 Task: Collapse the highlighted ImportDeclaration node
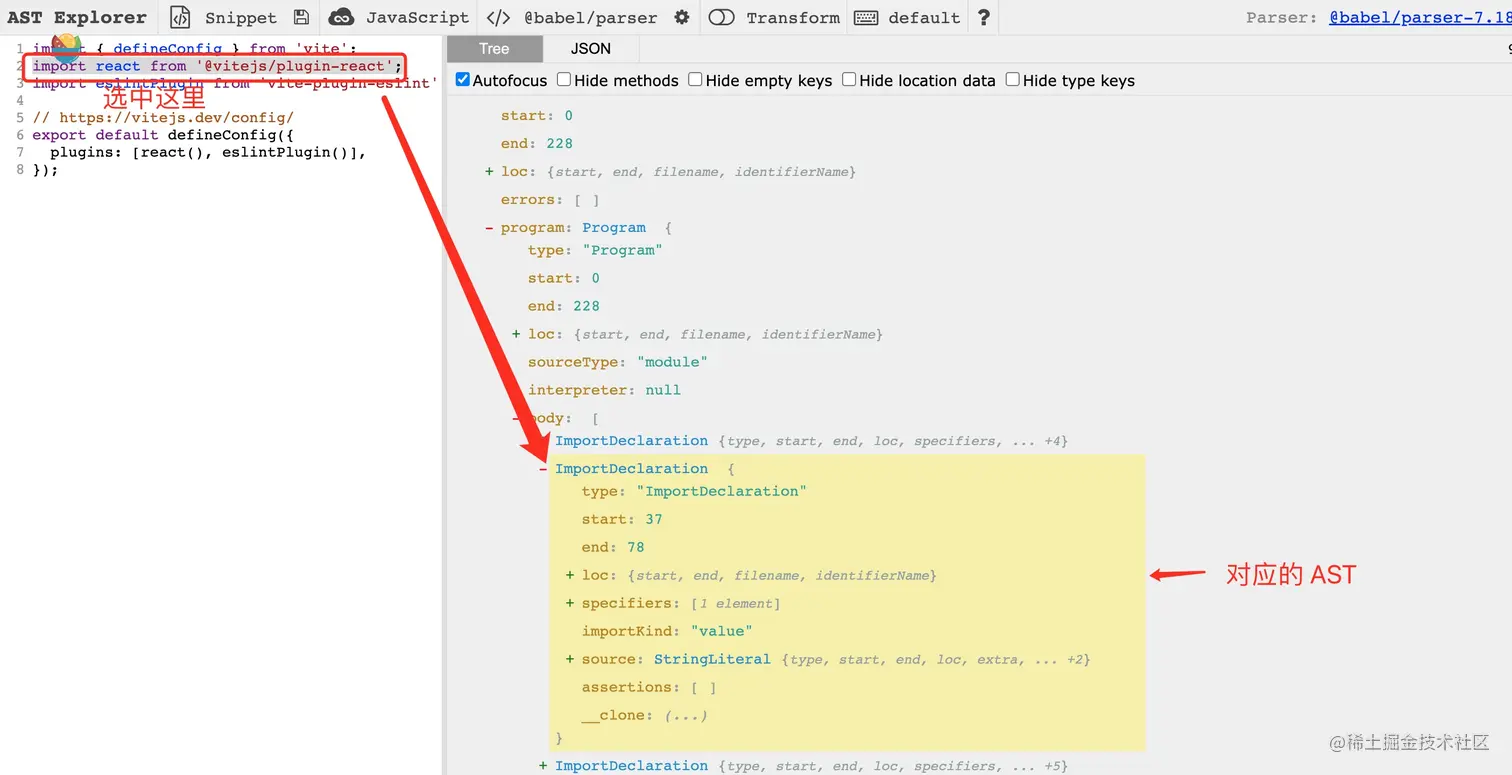[544, 468]
